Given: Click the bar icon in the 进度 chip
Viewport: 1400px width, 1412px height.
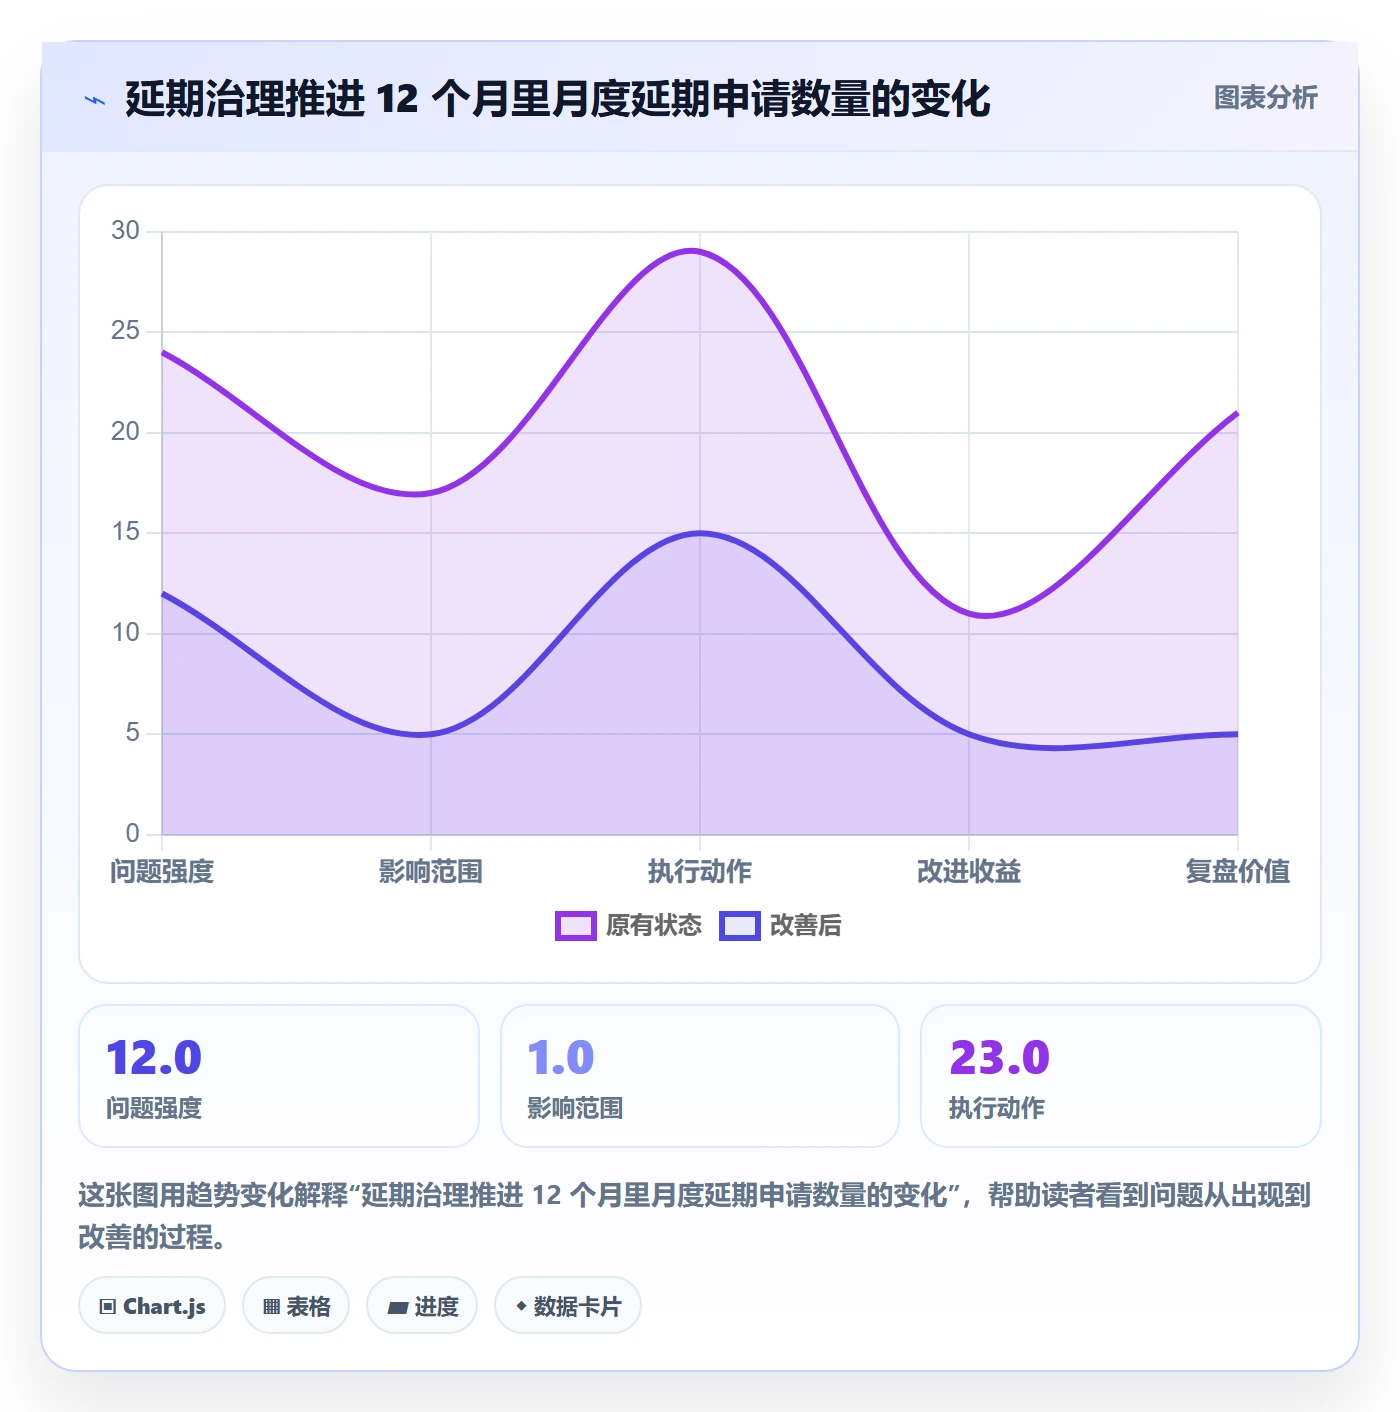Looking at the screenshot, I should tap(397, 1307).
